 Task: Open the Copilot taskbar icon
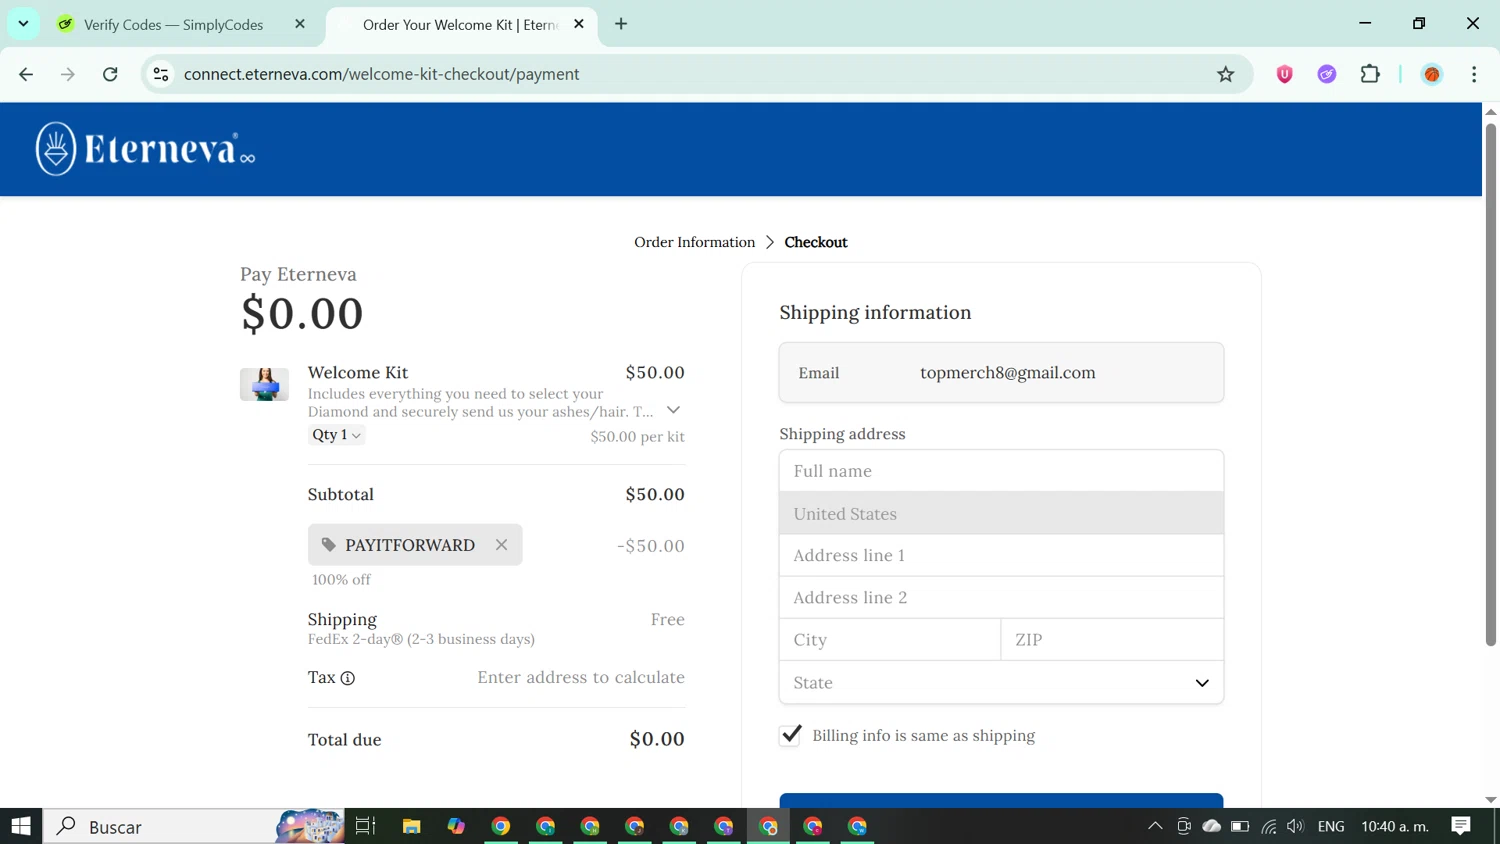456,826
